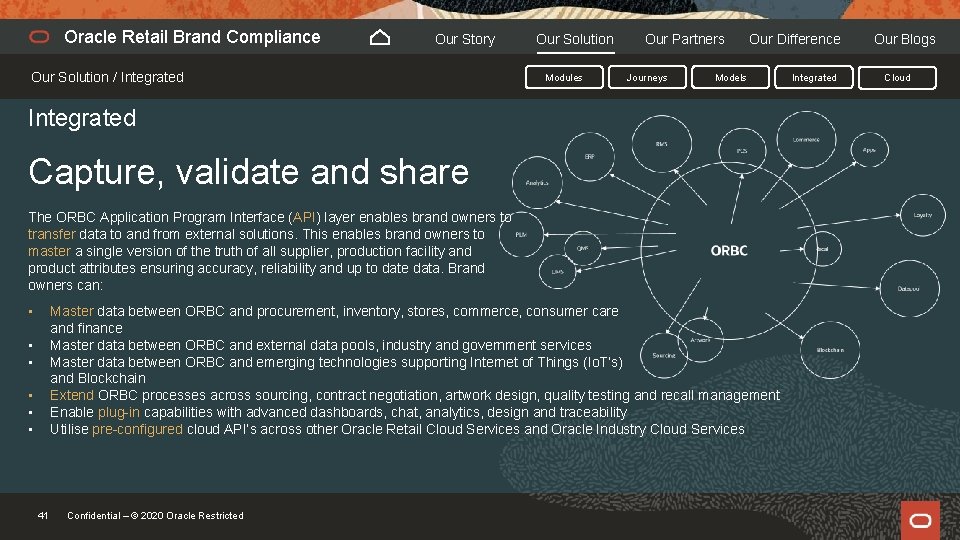Select the Models button
This screenshot has height=540, width=960.
(x=730, y=78)
